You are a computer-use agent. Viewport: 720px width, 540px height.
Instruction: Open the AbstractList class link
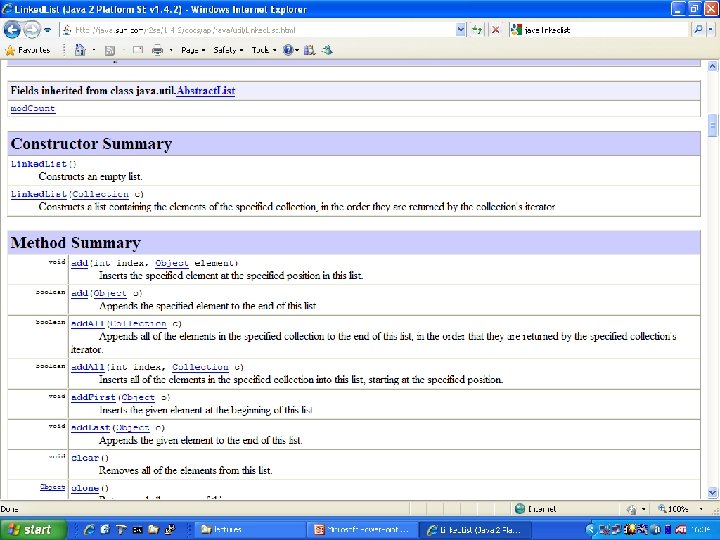pos(206,90)
